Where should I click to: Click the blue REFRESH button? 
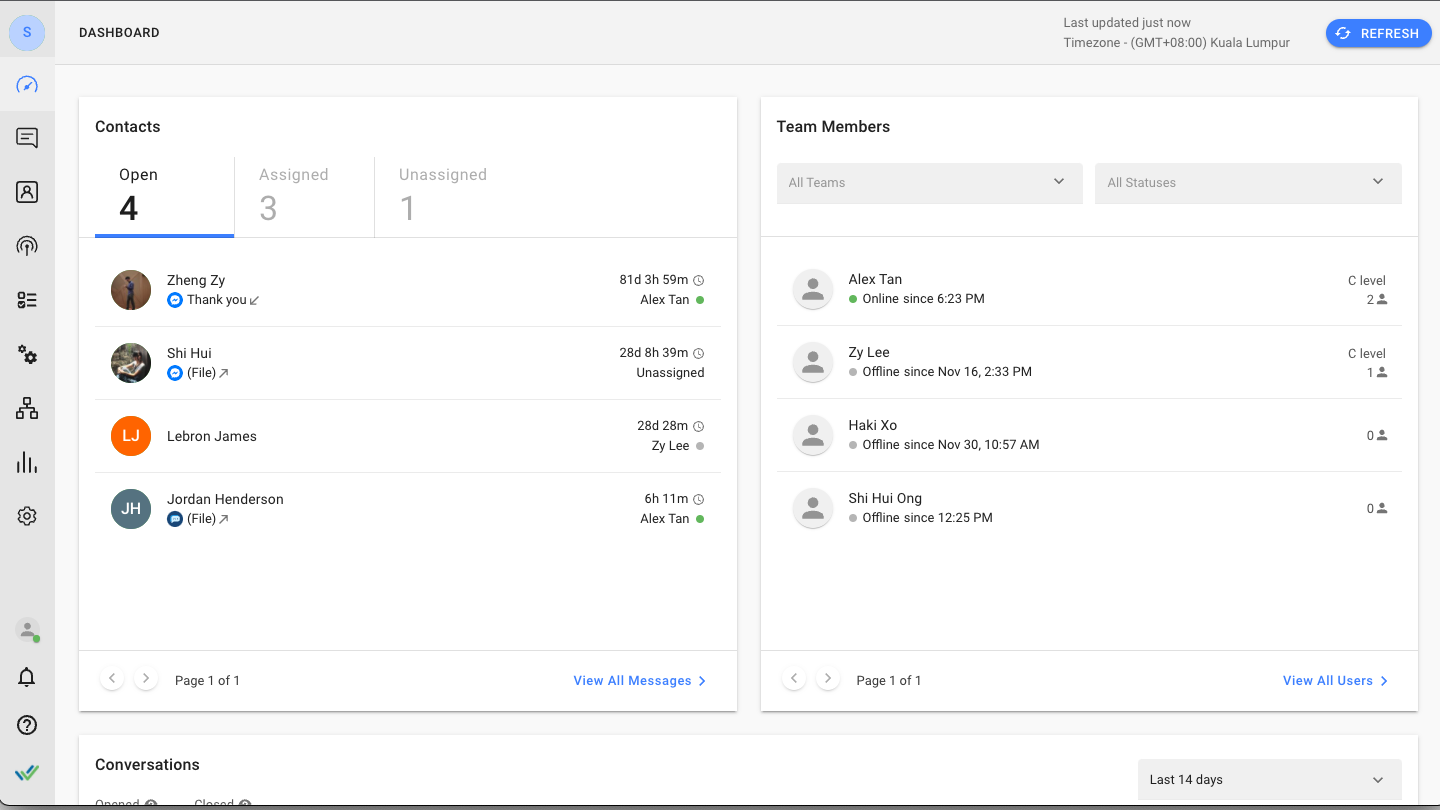[1378, 33]
